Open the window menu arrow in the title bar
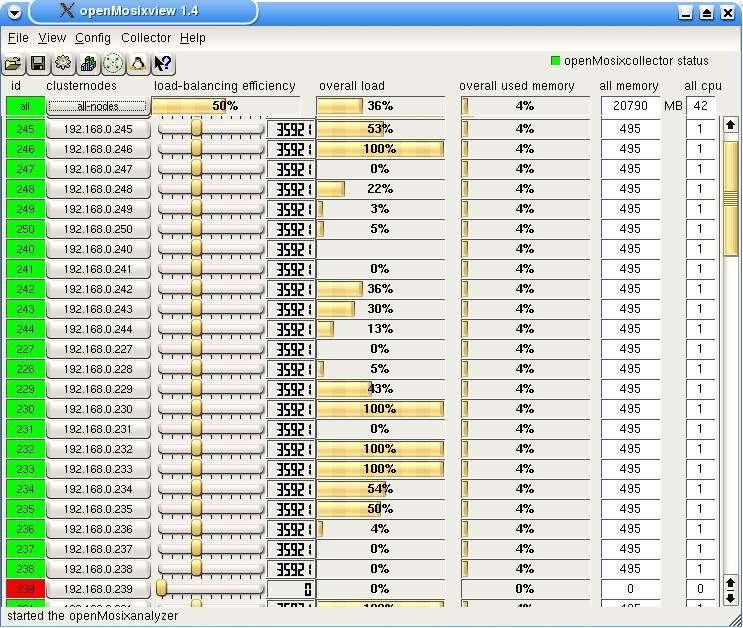 click(x=14, y=12)
